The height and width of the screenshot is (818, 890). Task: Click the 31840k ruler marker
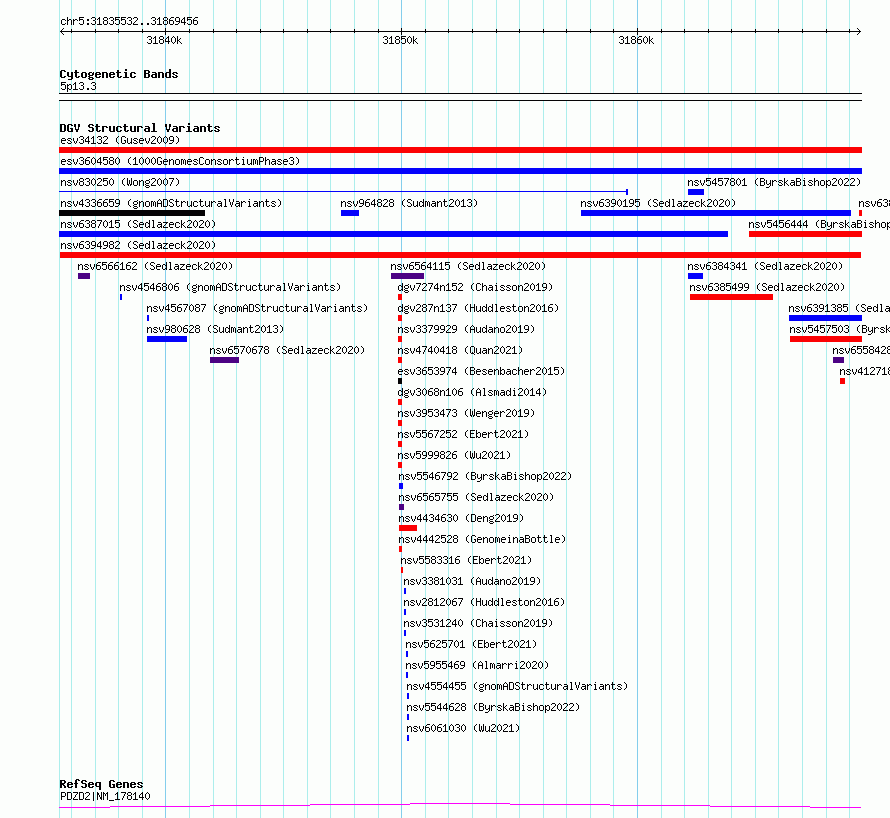pos(164,40)
